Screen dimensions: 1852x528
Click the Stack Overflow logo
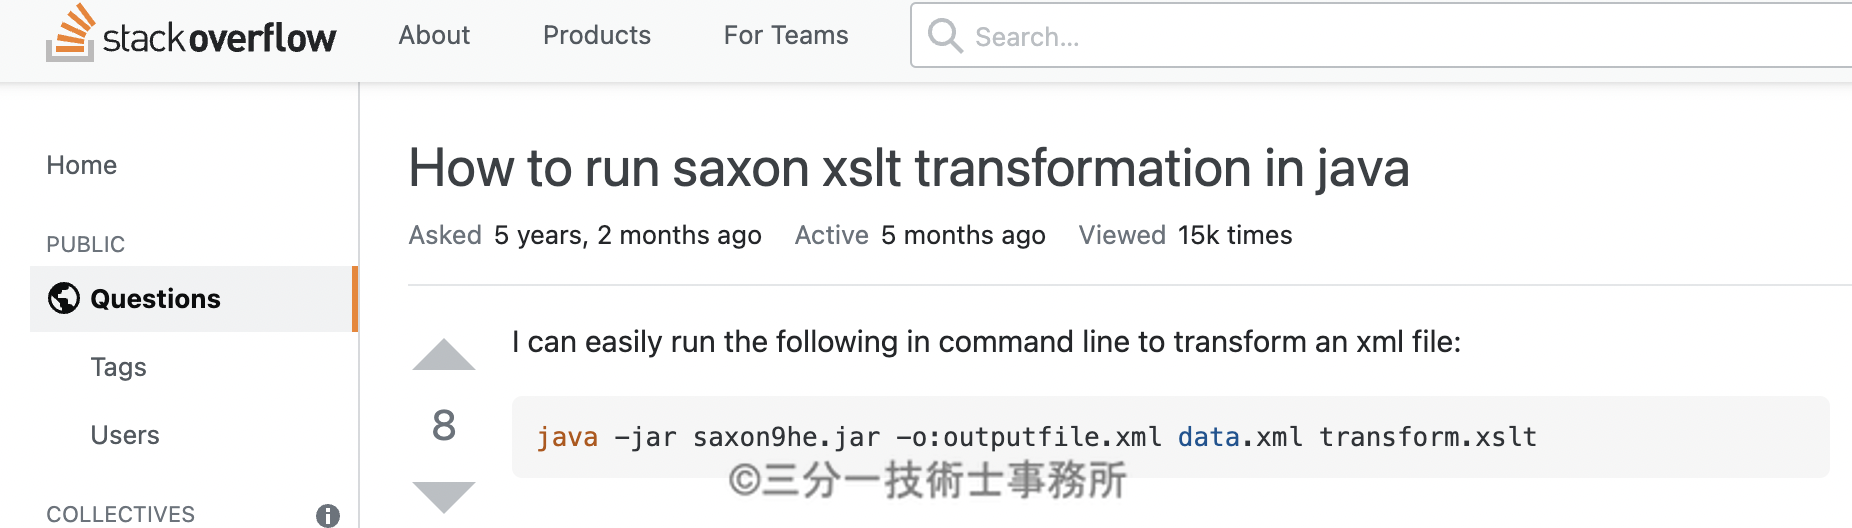[191, 34]
